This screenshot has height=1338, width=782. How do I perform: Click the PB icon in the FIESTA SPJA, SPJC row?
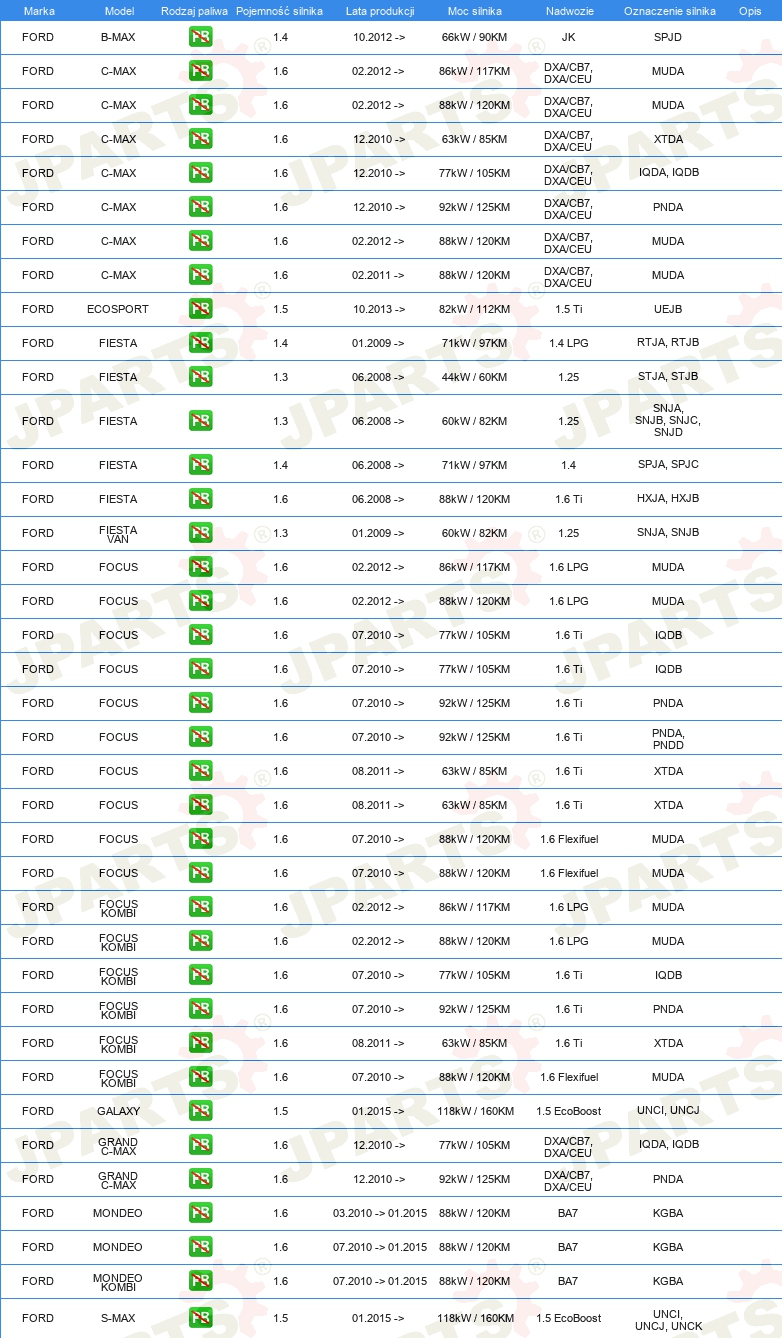point(201,465)
